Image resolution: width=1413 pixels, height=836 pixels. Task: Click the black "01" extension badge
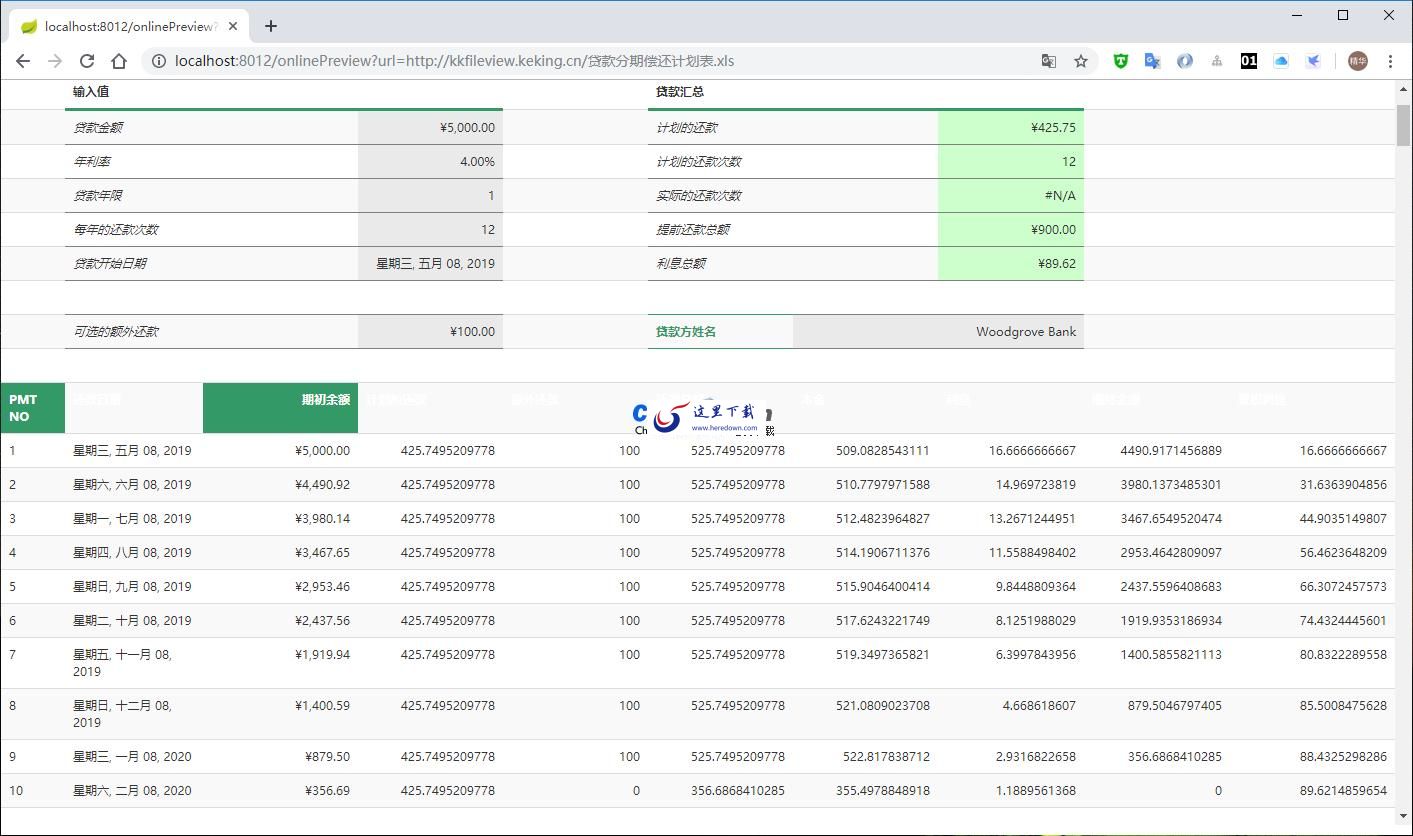pyautogui.click(x=1249, y=61)
